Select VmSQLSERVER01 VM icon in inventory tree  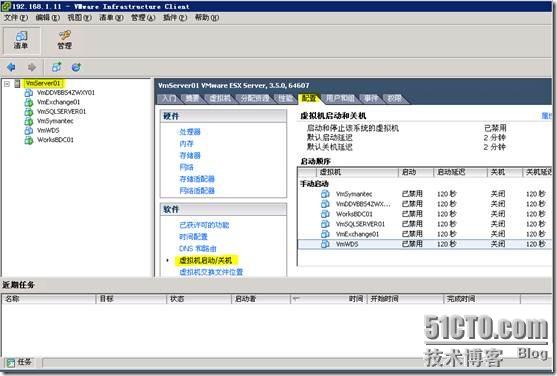pyautogui.click(x=28, y=112)
